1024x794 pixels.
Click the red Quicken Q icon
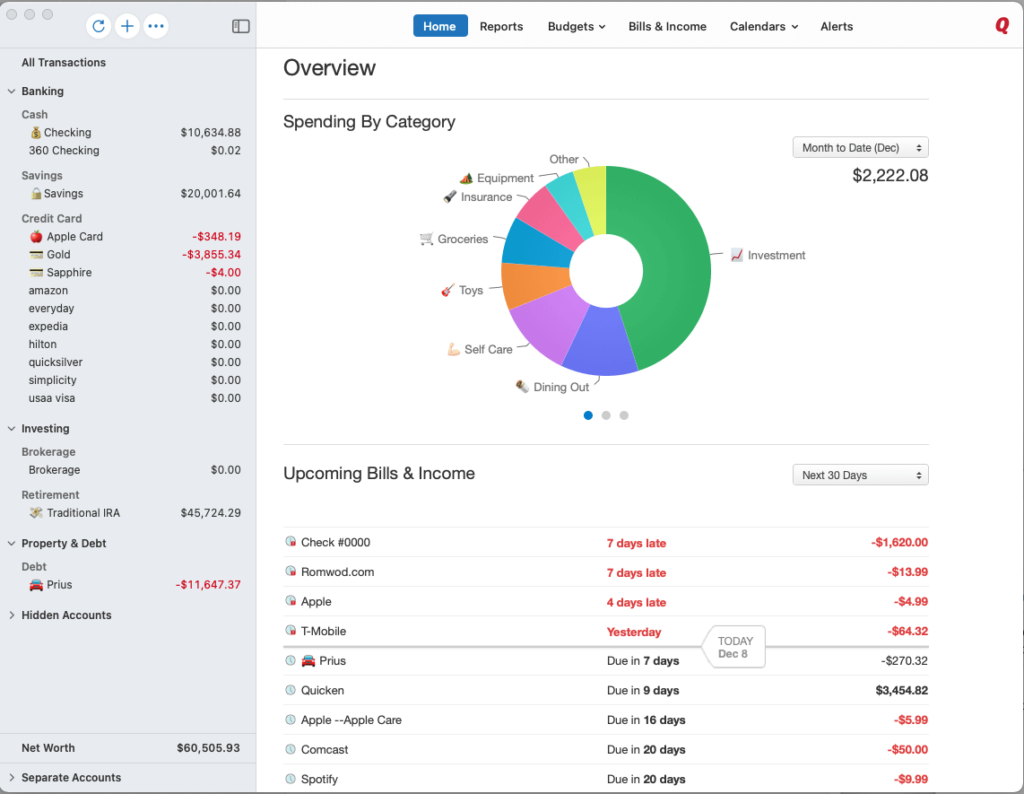[1002, 26]
